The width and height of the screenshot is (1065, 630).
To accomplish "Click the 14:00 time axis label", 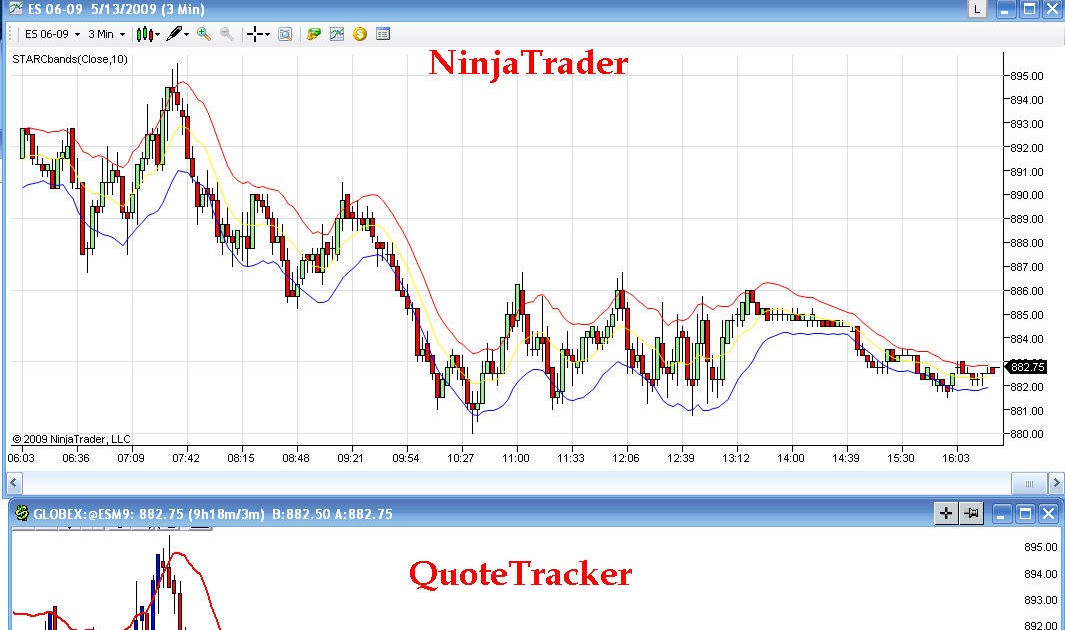I will 791,458.
